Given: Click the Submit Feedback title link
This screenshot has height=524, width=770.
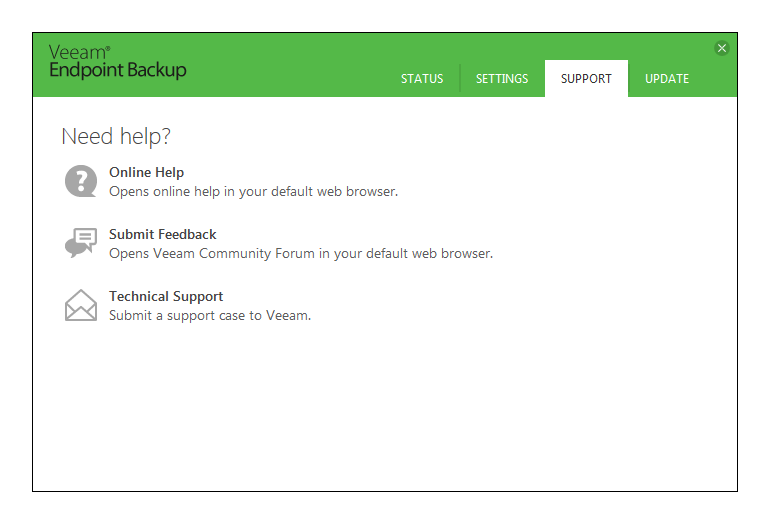Looking at the screenshot, I should point(162,234).
